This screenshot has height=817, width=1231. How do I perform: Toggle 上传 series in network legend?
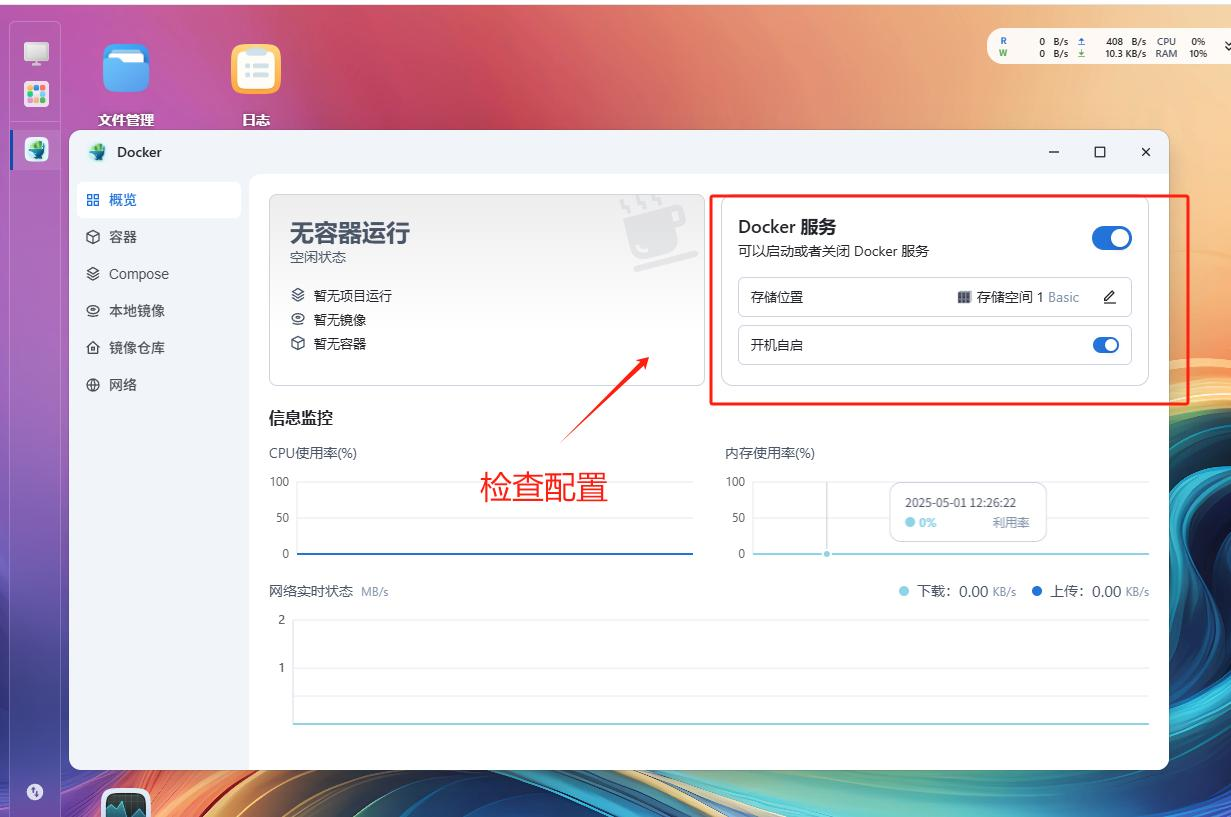coord(1090,591)
